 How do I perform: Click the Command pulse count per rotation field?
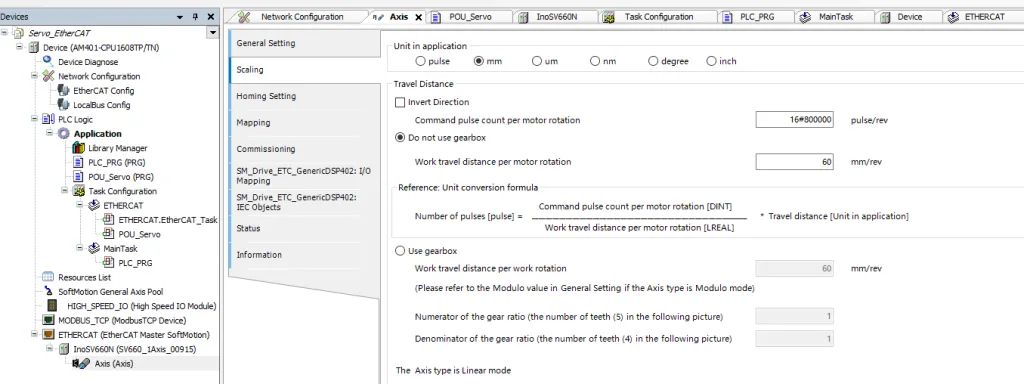pyautogui.click(x=794, y=120)
